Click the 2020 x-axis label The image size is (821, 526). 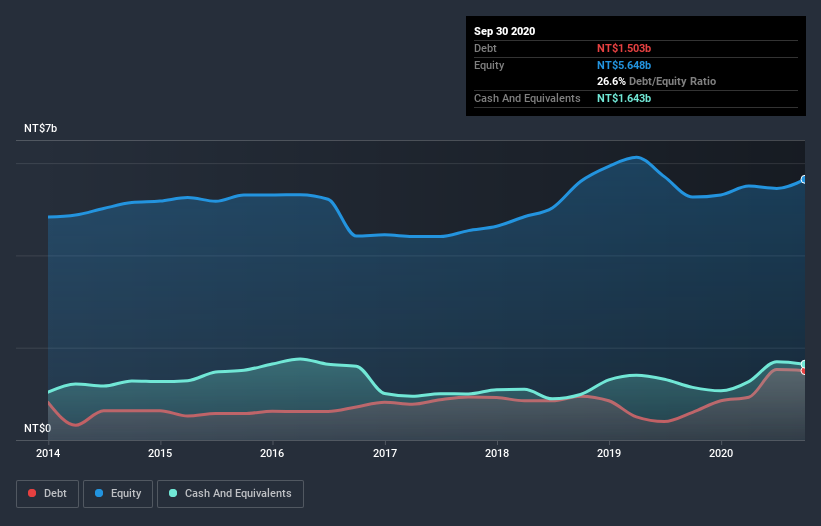click(721, 453)
